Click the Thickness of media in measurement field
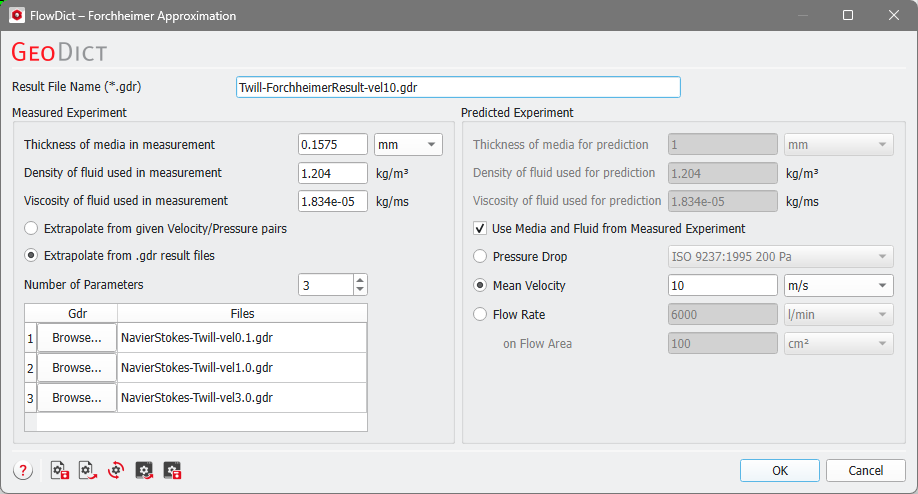Image resolution: width=918 pixels, height=494 pixels. point(333,145)
